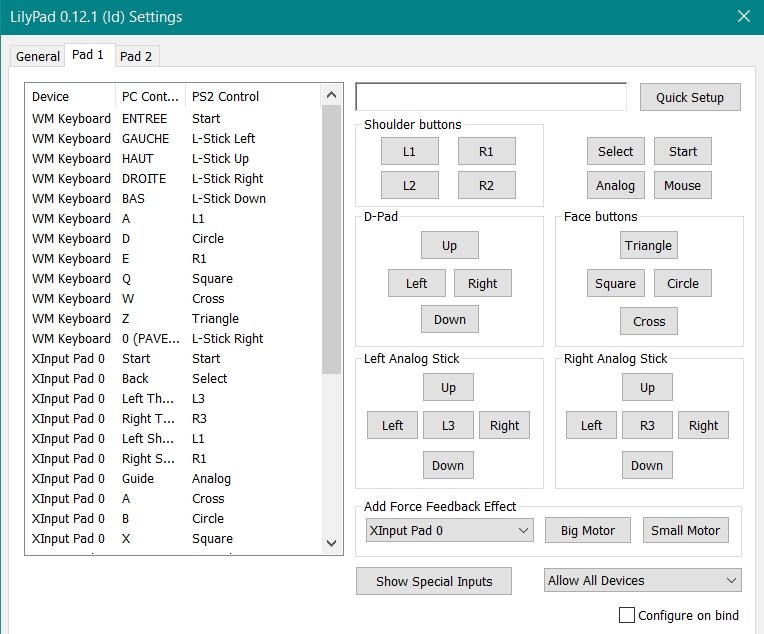Select the XInput B Circle row
The height and width of the screenshot is (634, 764).
(x=174, y=518)
